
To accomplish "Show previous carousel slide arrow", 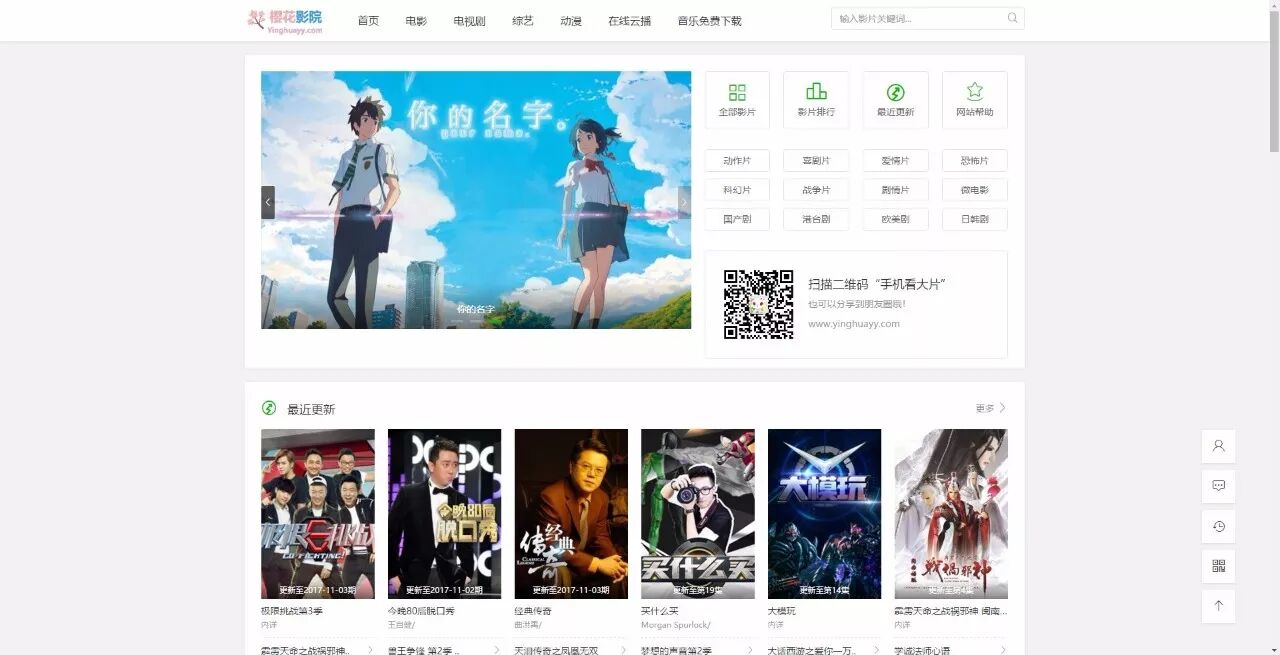I will tap(268, 202).
